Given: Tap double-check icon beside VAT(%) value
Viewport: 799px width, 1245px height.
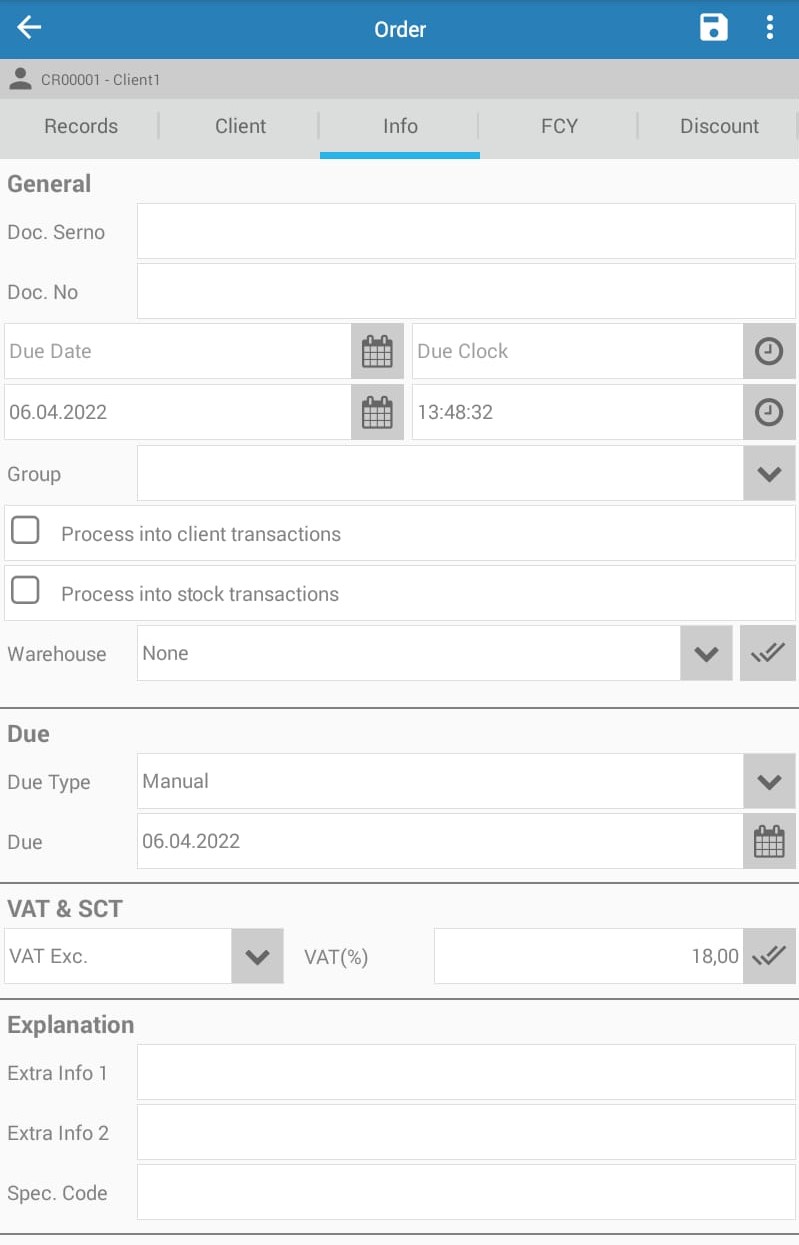Looking at the screenshot, I should pos(769,956).
